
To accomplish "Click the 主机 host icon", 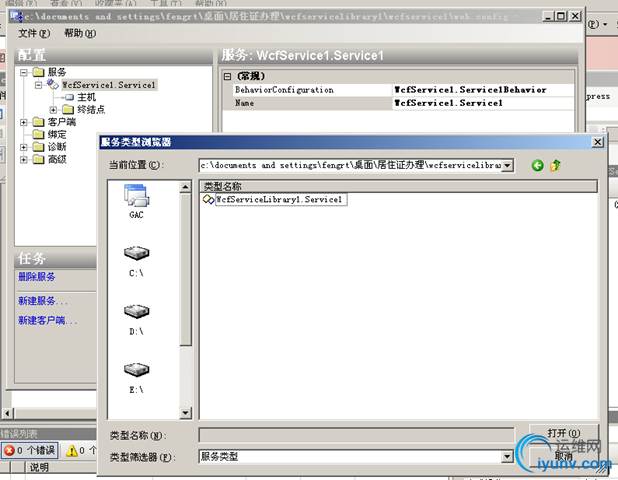I will coord(69,97).
